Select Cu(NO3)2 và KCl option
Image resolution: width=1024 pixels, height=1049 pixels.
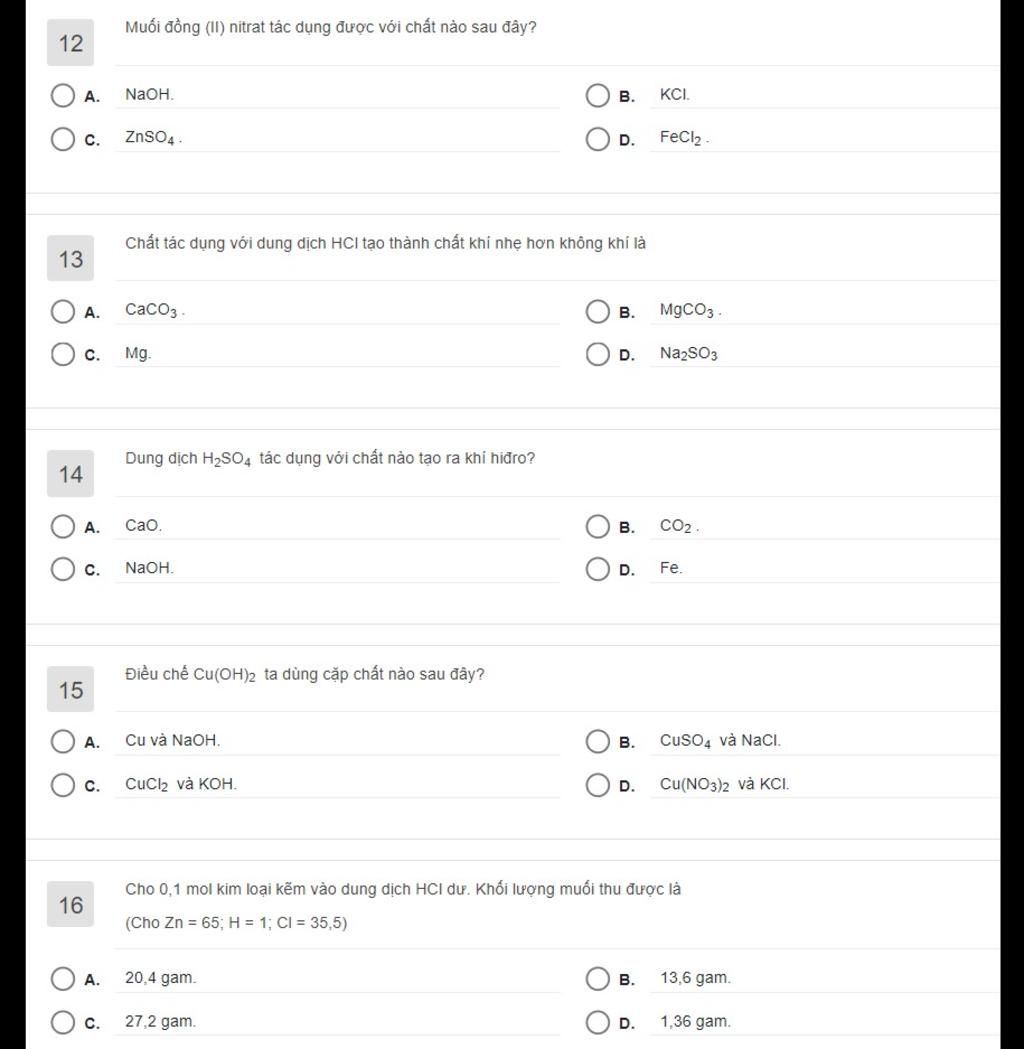[597, 785]
